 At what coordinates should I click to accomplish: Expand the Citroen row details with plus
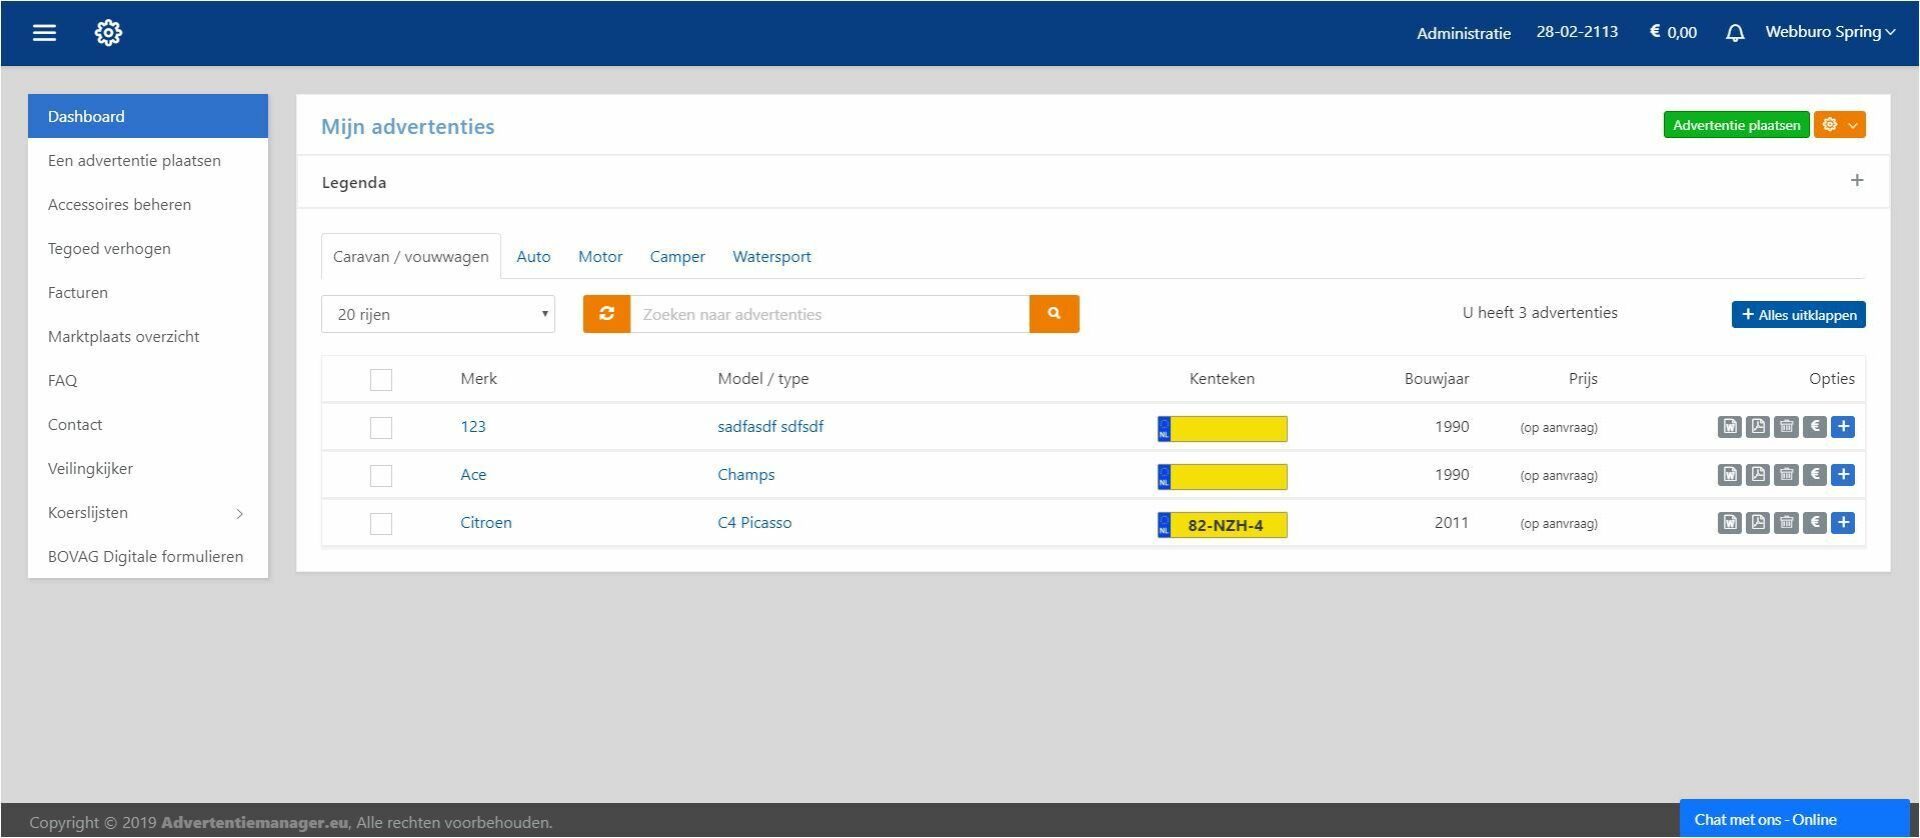click(1843, 523)
